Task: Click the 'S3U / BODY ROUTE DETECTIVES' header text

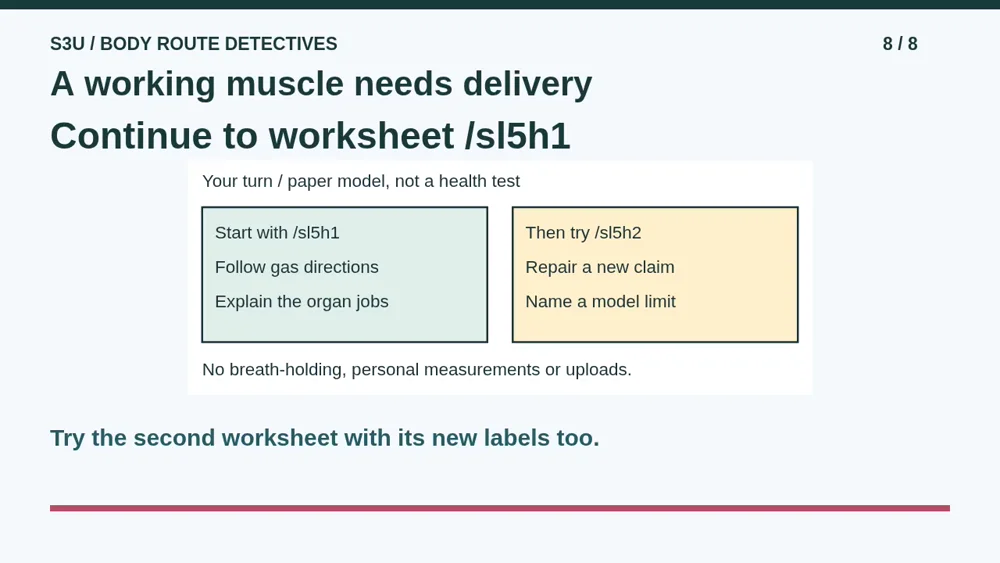Action: point(193,43)
